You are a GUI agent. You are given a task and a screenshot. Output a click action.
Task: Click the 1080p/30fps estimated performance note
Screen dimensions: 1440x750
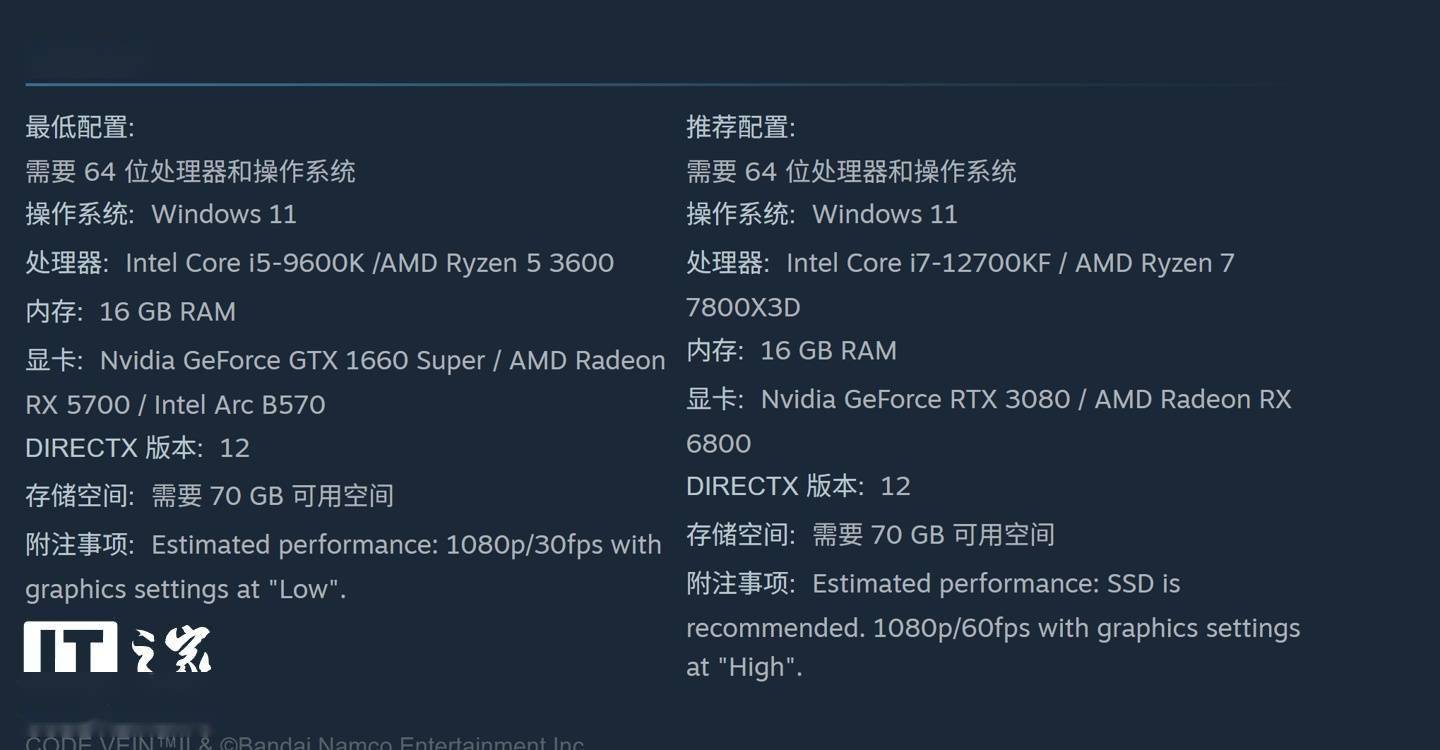click(405, 545)
